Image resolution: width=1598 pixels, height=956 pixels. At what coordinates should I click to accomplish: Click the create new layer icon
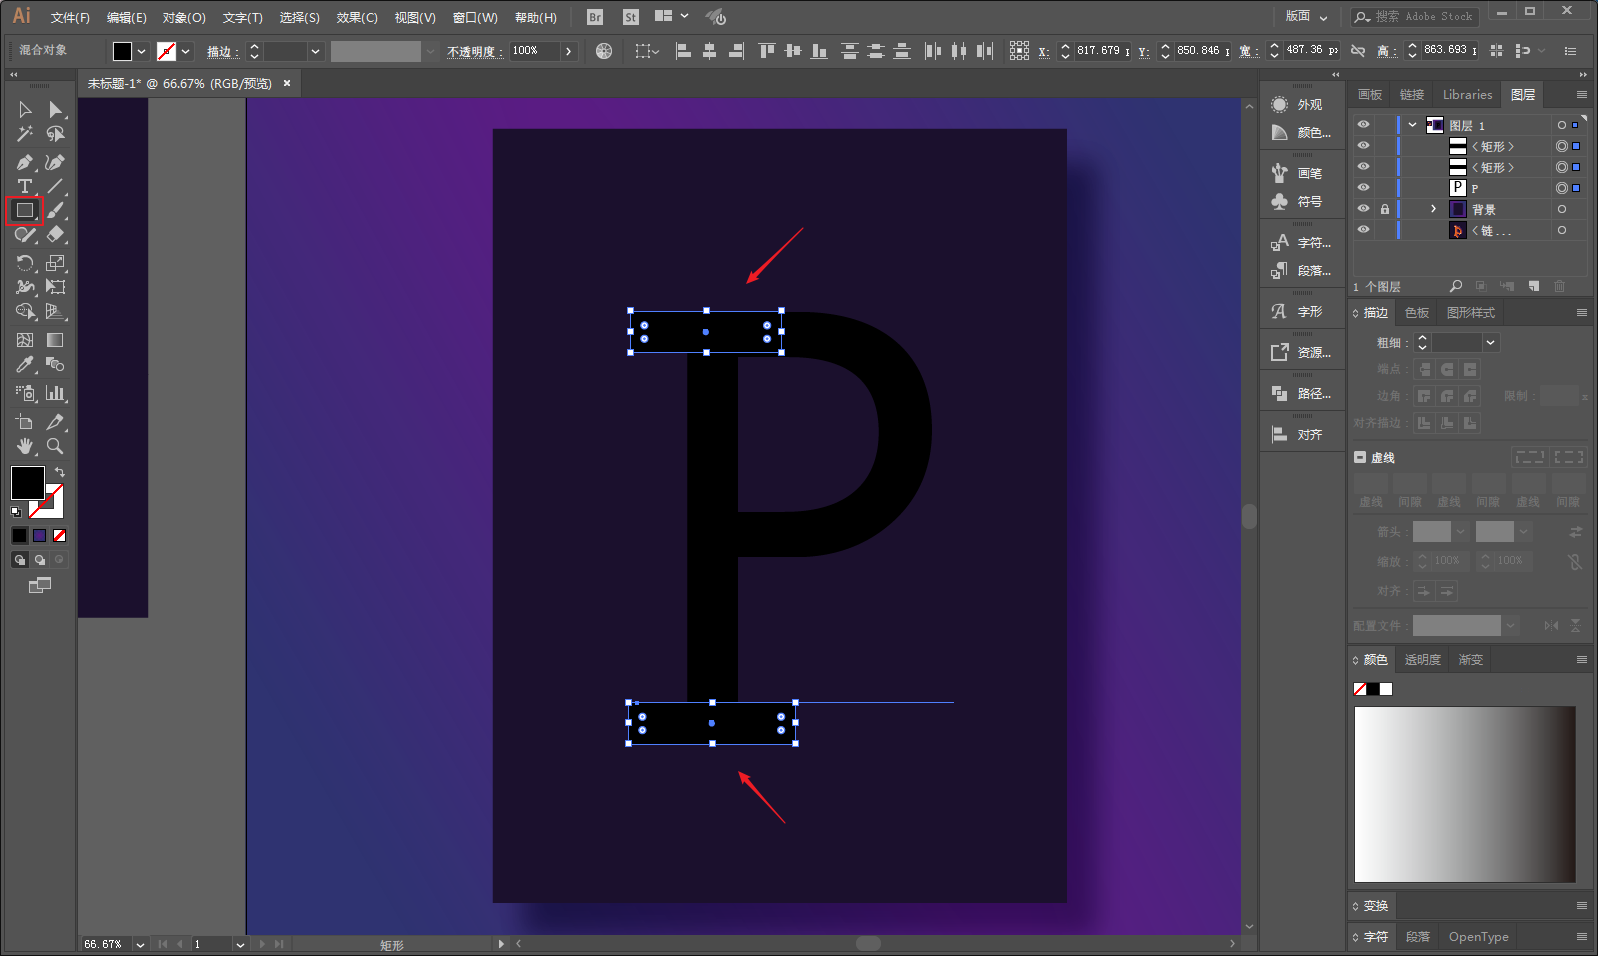[x=1534, y=286]
